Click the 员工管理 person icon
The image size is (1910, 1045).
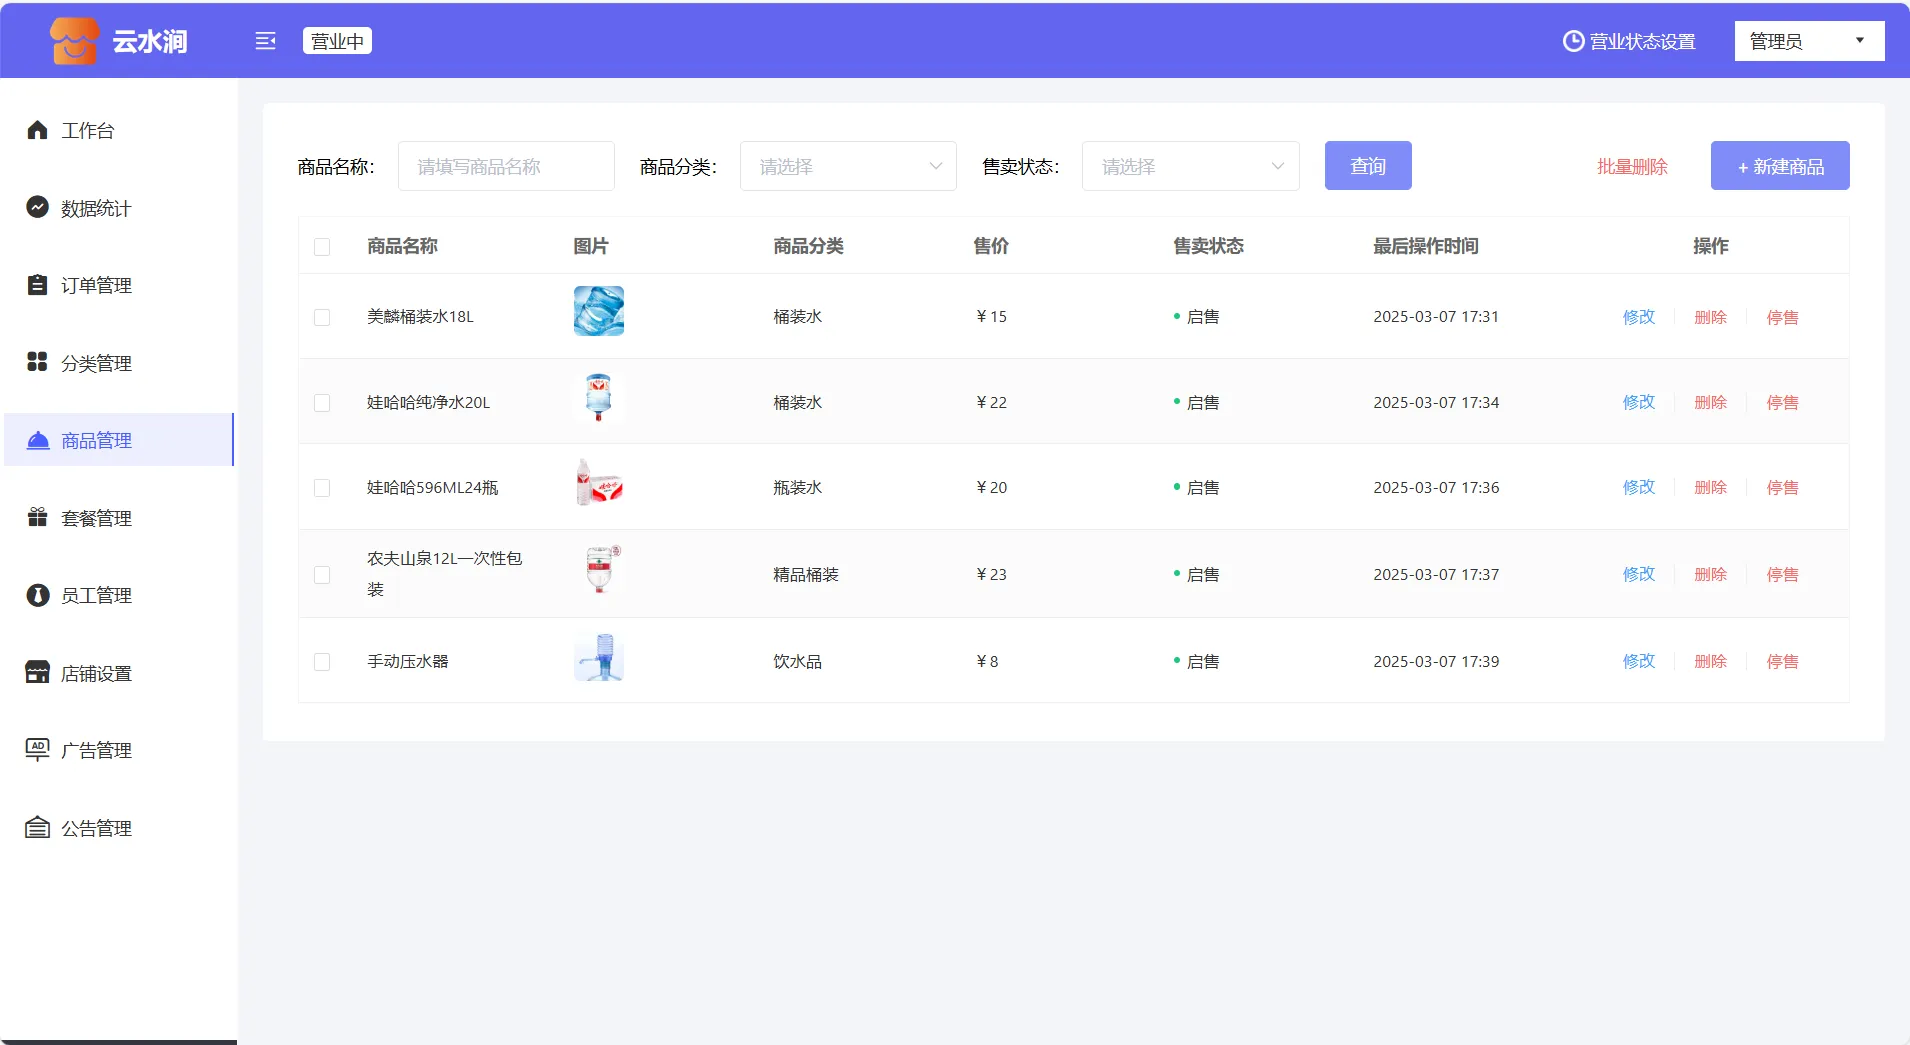tap(37, 595)
